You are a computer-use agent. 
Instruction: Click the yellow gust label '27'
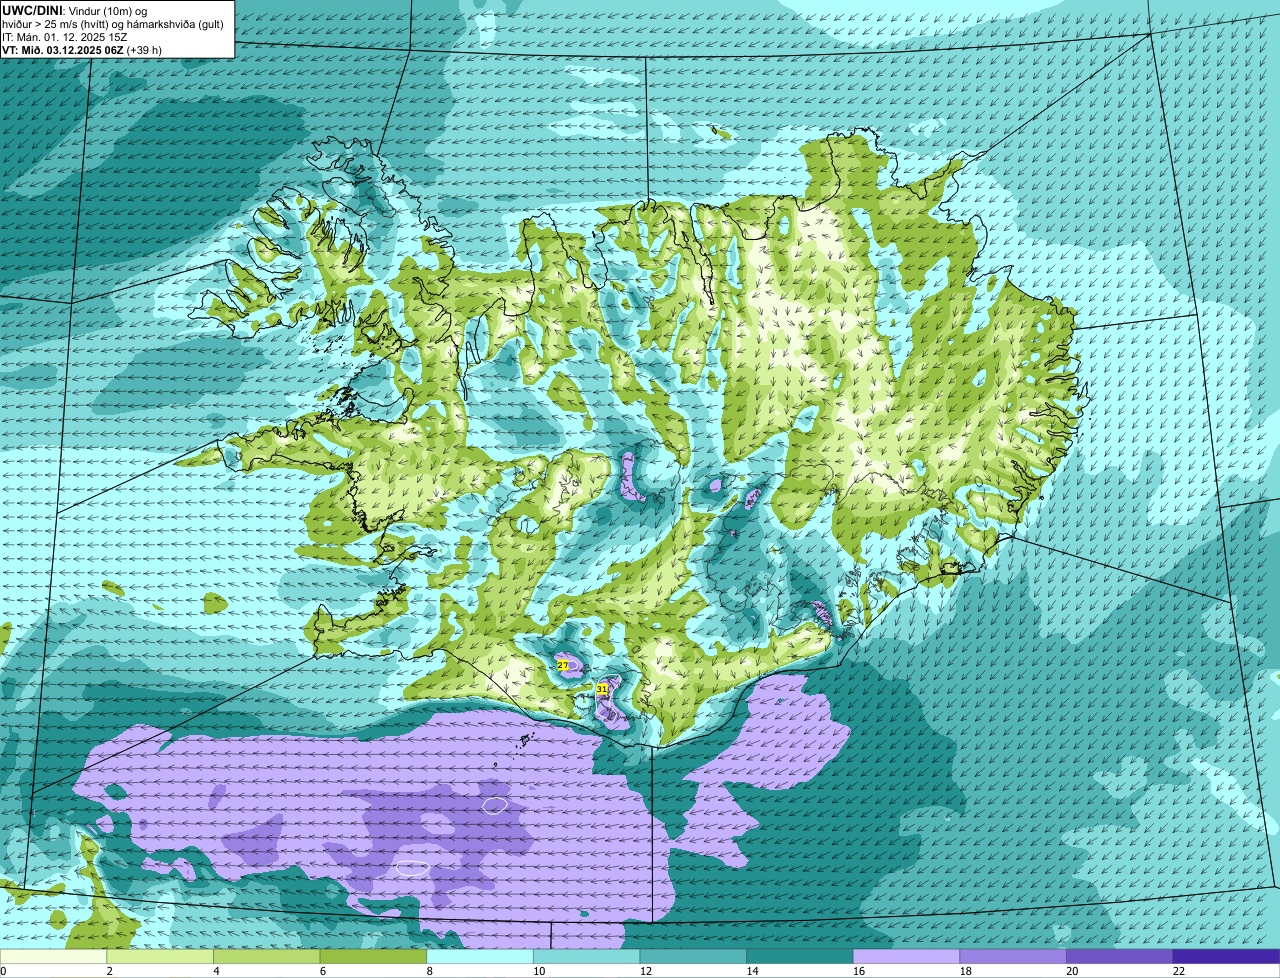click(x=563, y=665)
